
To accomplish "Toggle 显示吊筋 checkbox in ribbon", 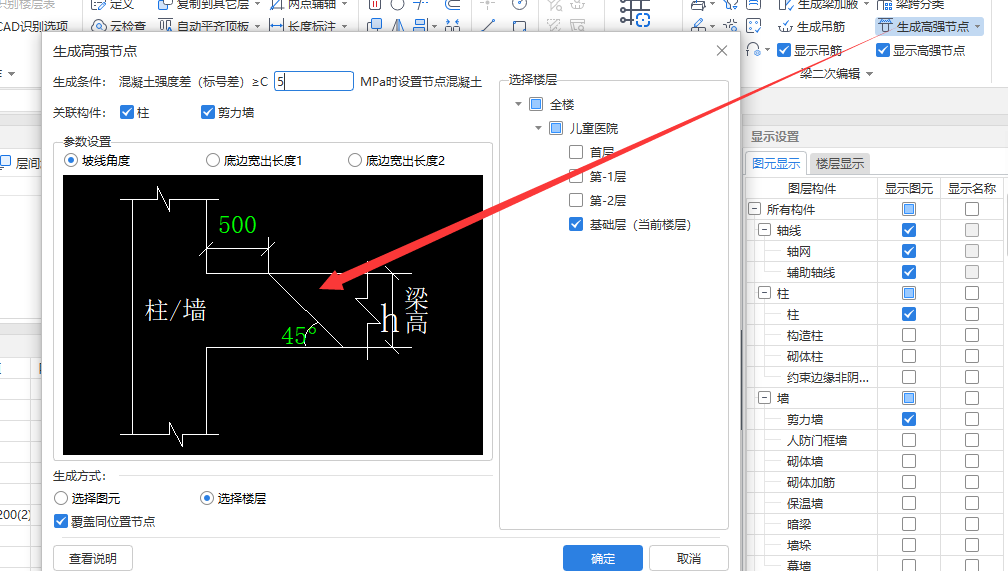I will (x=784, y=50).
